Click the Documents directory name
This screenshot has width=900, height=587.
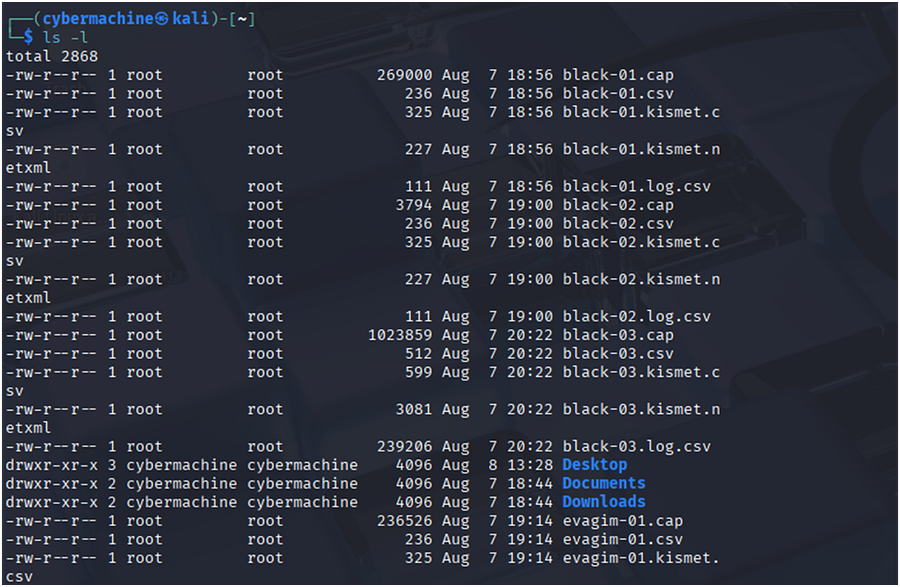(x=603, y=483)
